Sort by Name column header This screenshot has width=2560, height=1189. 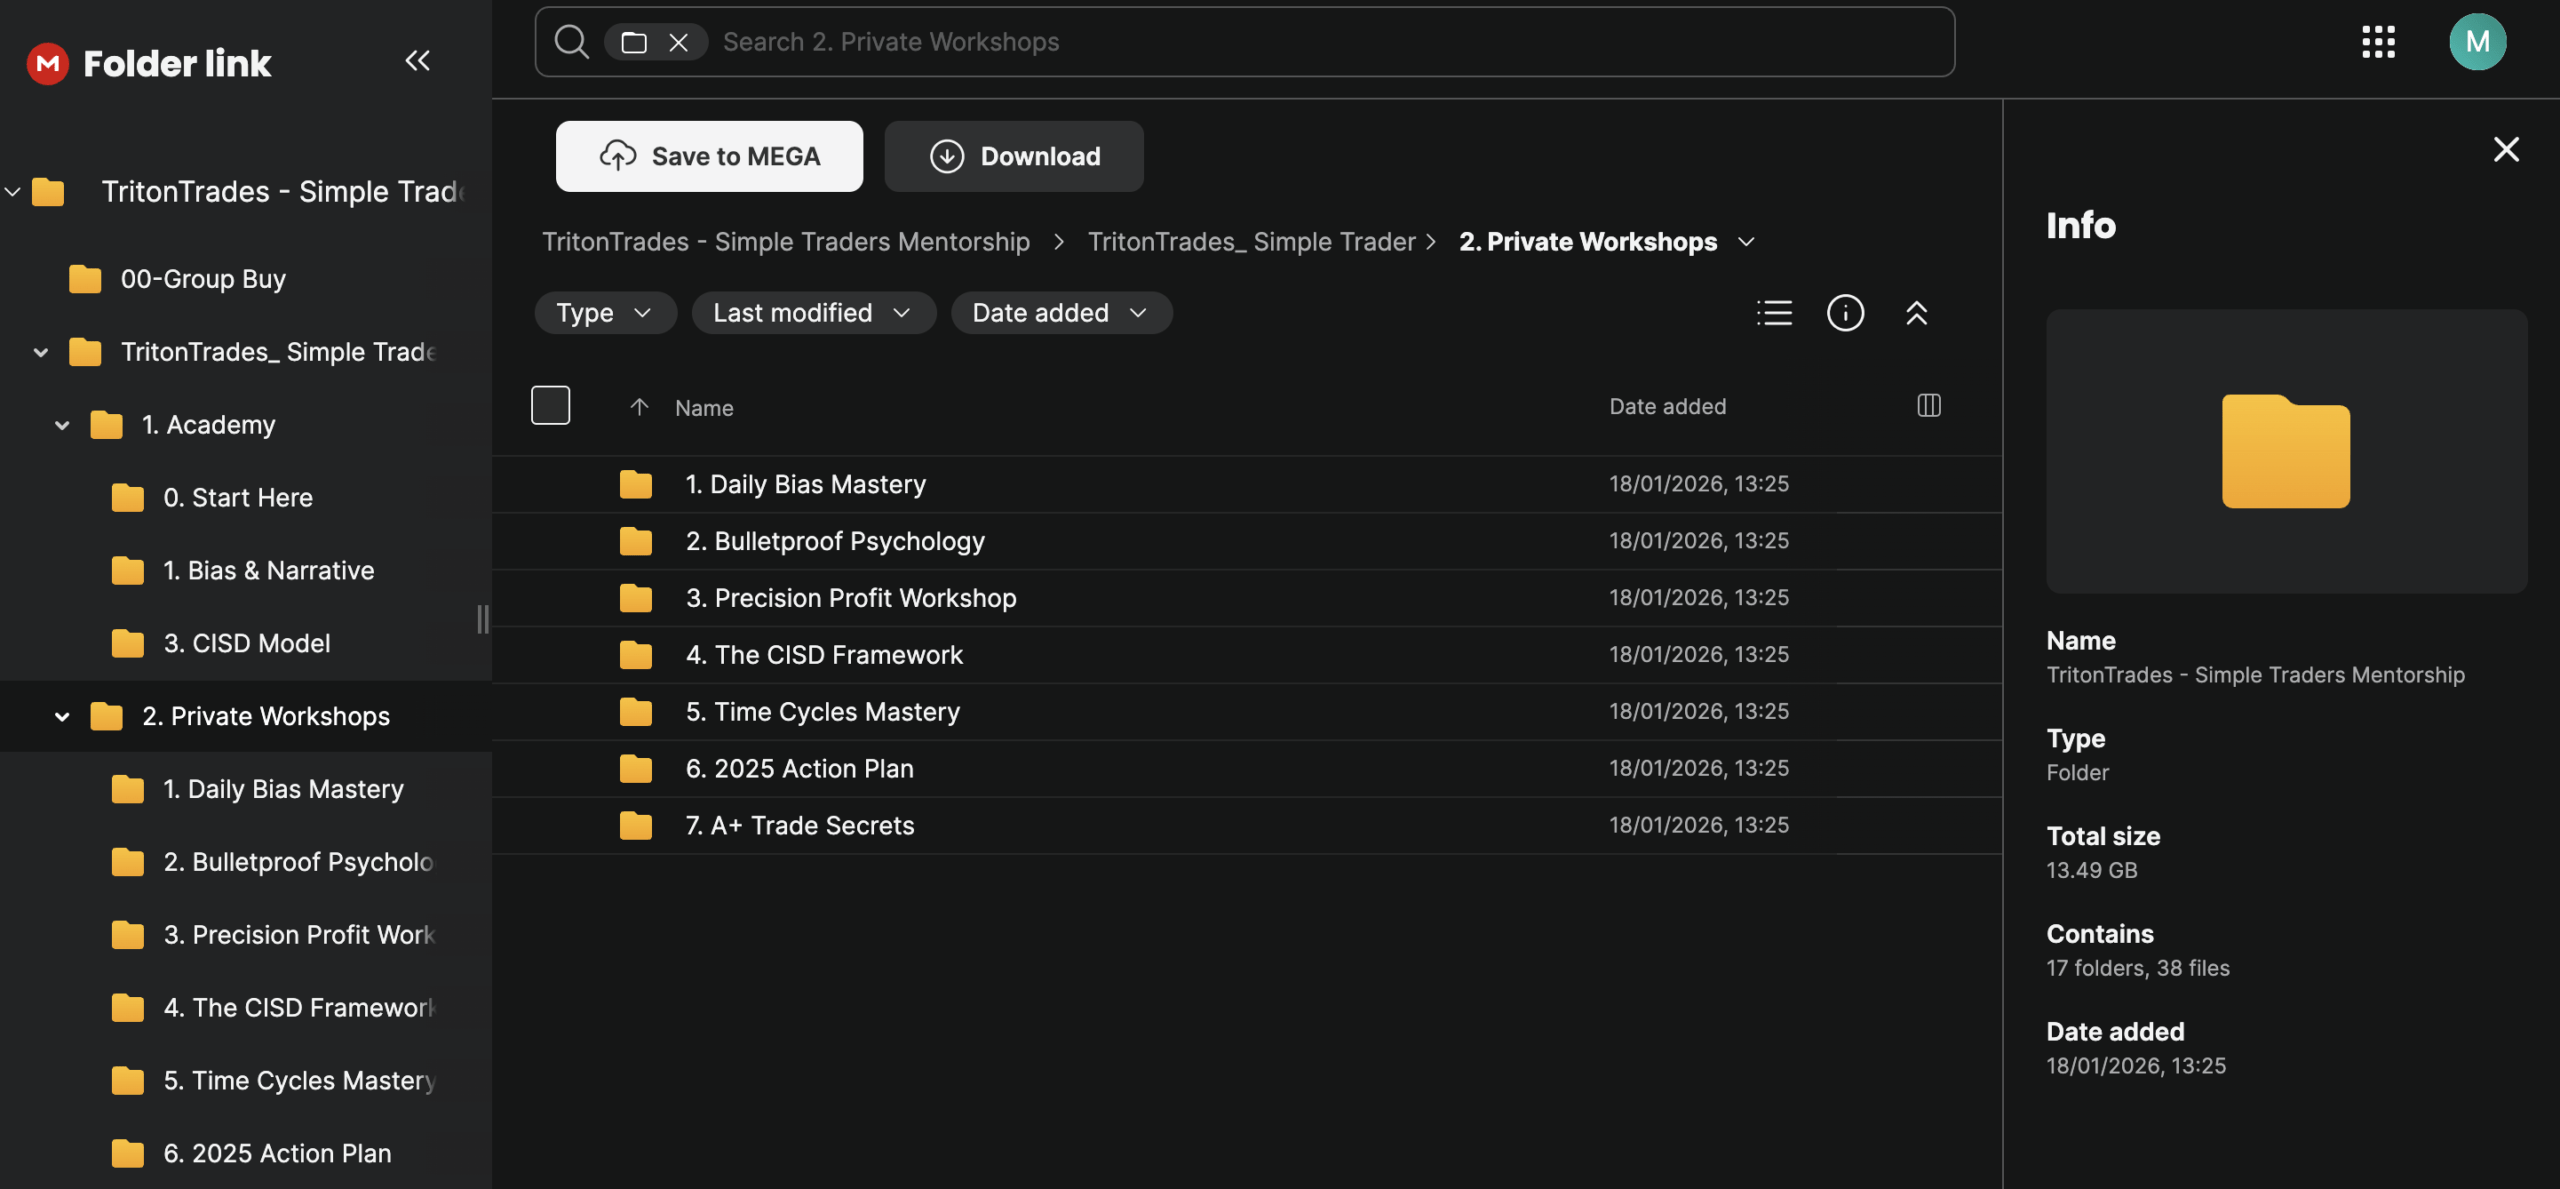coord(704,408)
